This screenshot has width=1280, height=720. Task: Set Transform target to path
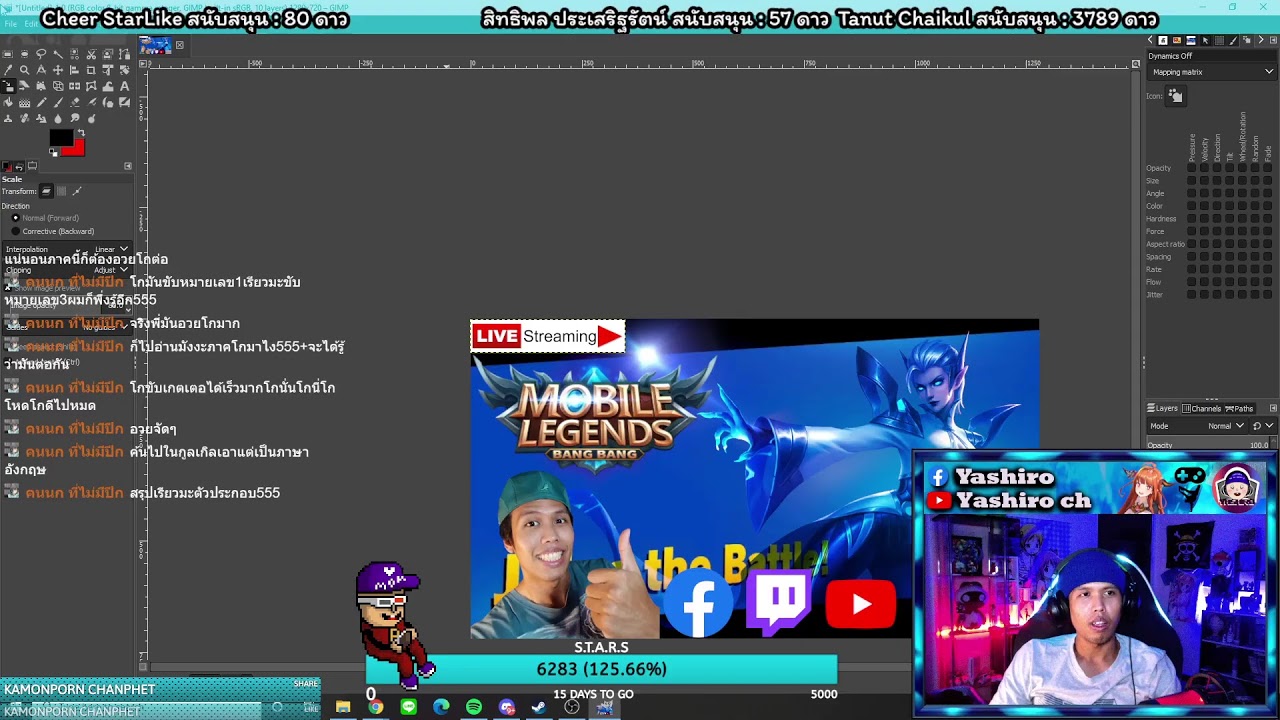pos(77,191)
